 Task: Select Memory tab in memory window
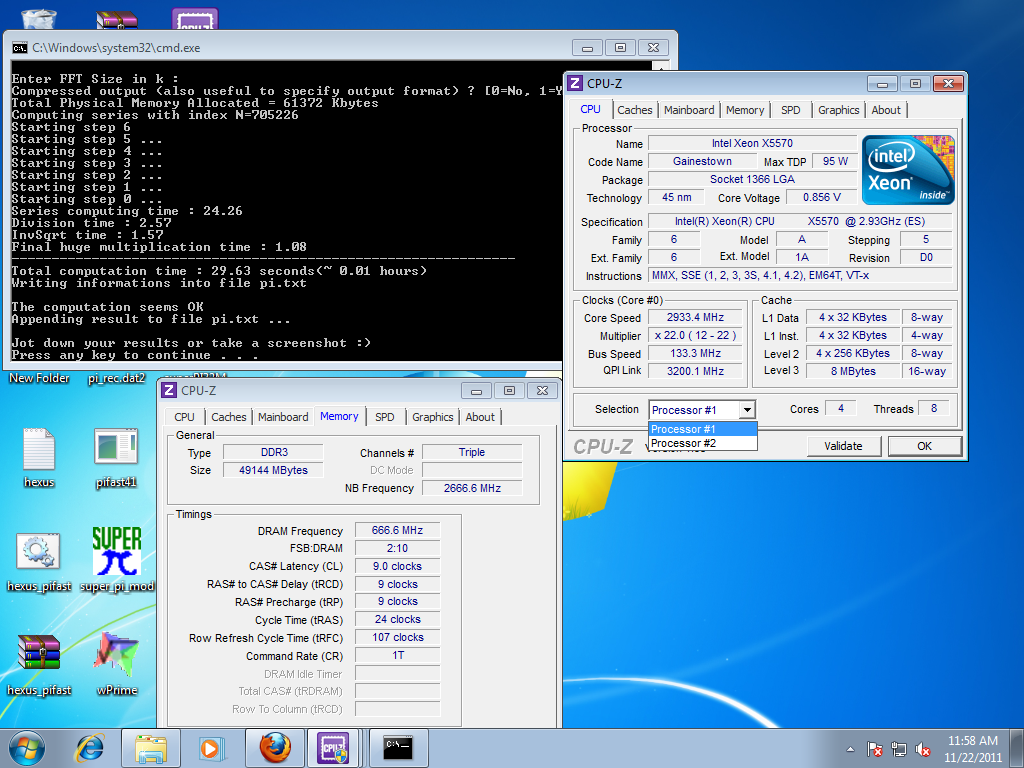coord(339,416)
